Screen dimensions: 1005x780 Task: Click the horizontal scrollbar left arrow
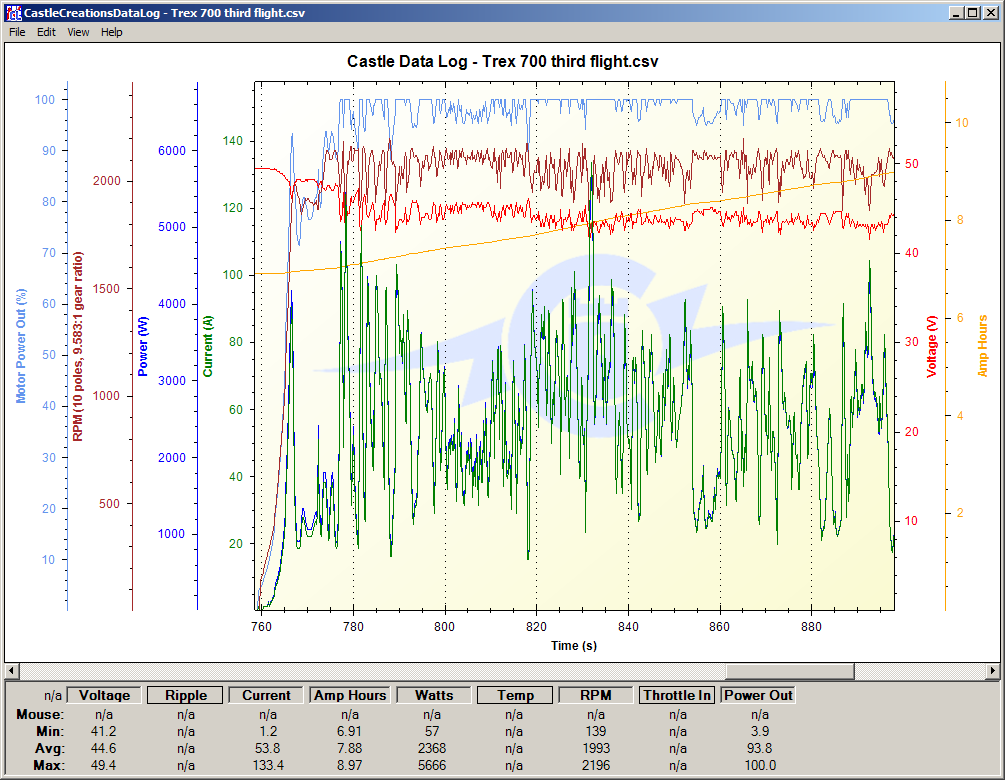[12, 671]
